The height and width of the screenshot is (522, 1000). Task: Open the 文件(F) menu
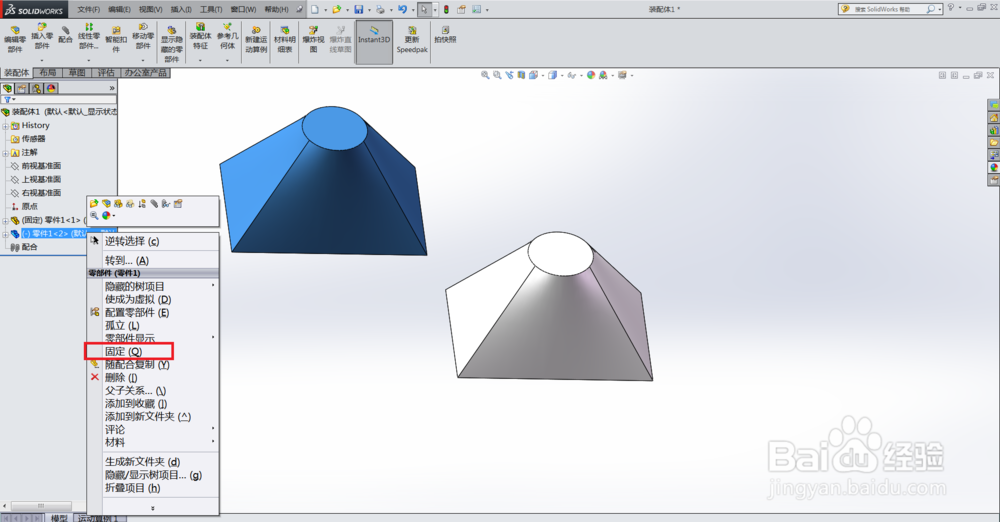[88, 10]
